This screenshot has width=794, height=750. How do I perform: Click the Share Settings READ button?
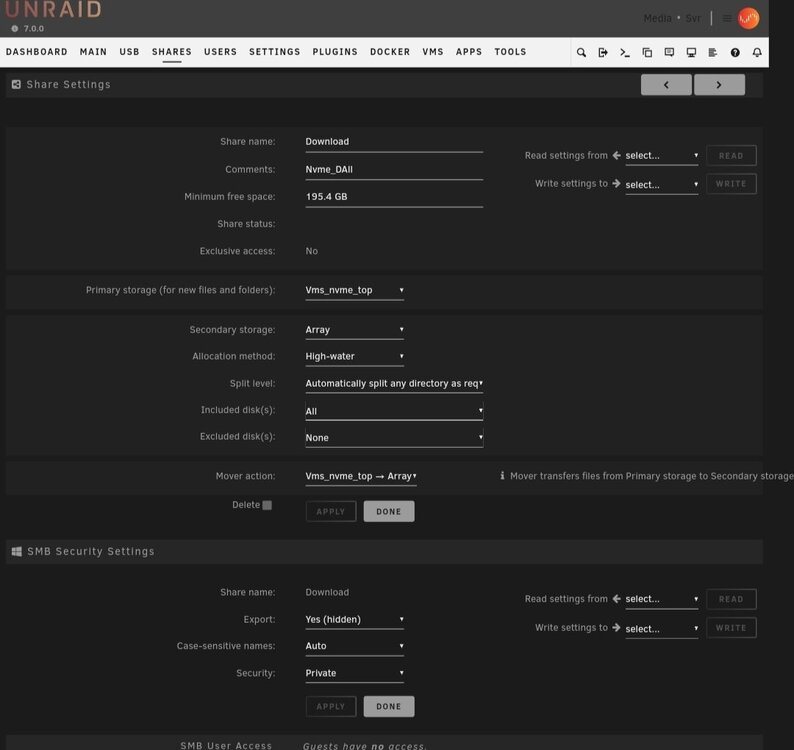point(731,155)
